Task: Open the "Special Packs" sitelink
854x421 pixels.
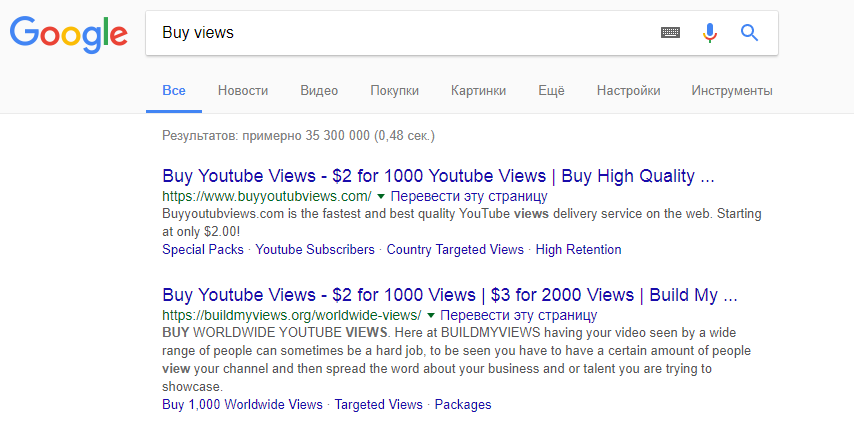Action: point(203,249)
